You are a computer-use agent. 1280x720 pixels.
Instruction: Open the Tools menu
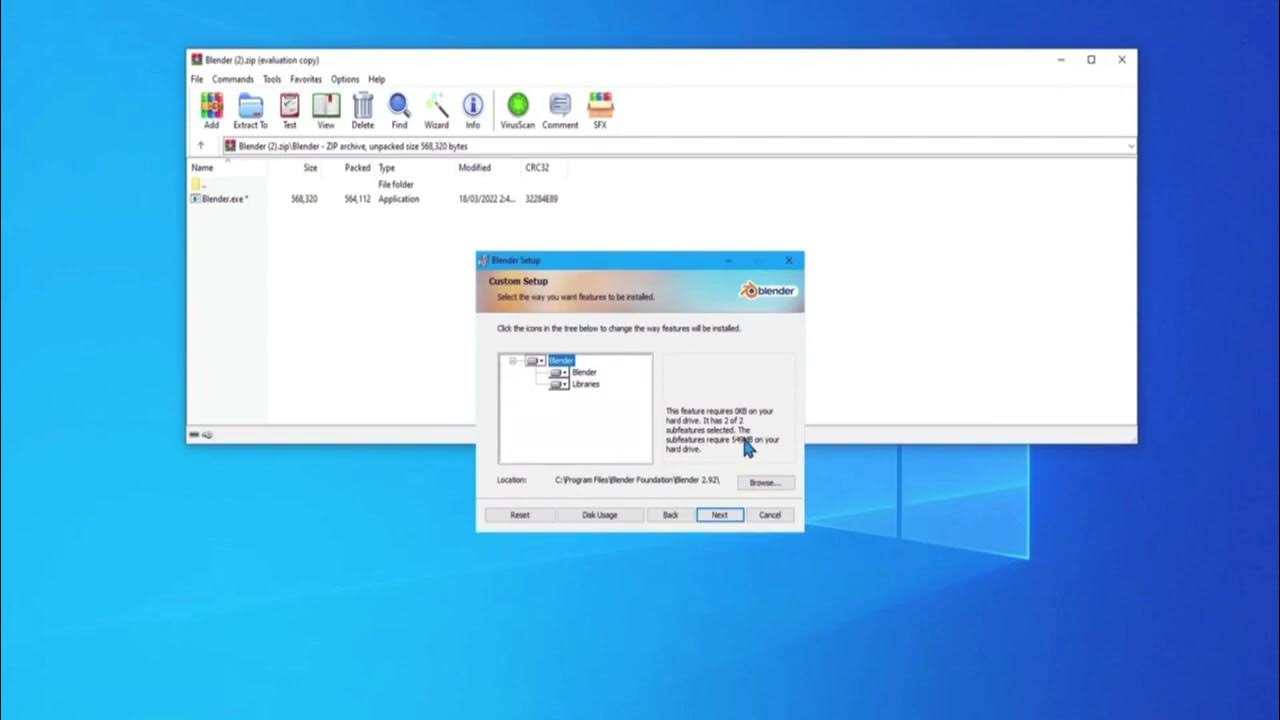[x=272, y=79]
